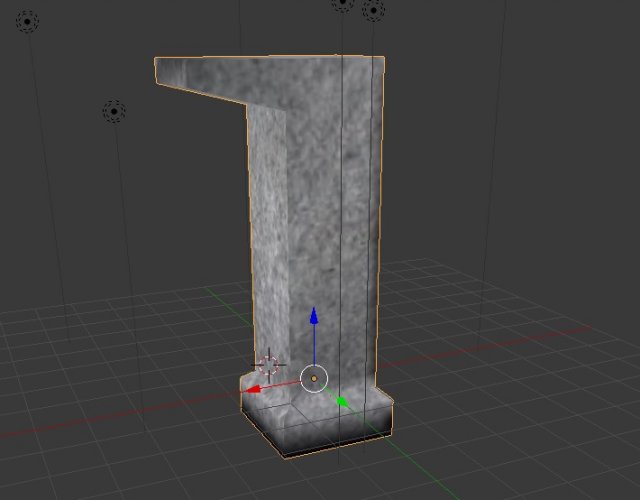Click the green Y-axis gizmo arrow
This screenshot has width=640, height=500.
pos(342,402)
